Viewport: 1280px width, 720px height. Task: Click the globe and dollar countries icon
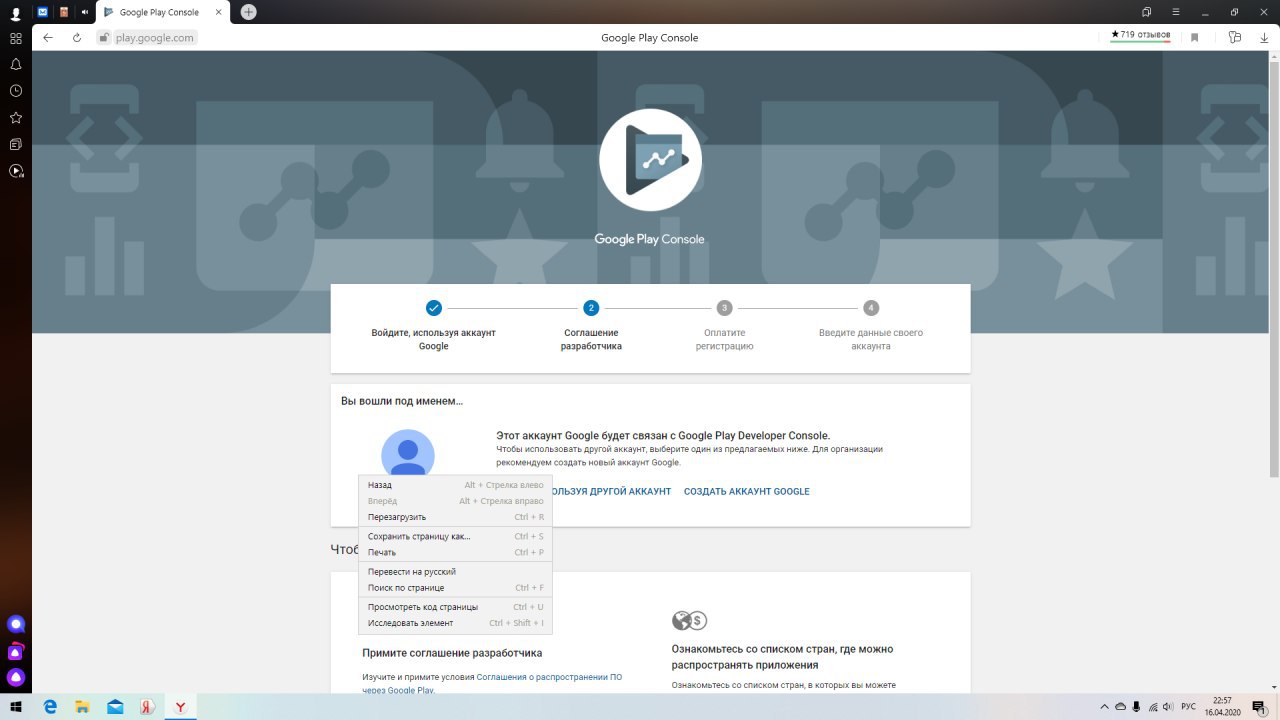[x=689, y=620]
